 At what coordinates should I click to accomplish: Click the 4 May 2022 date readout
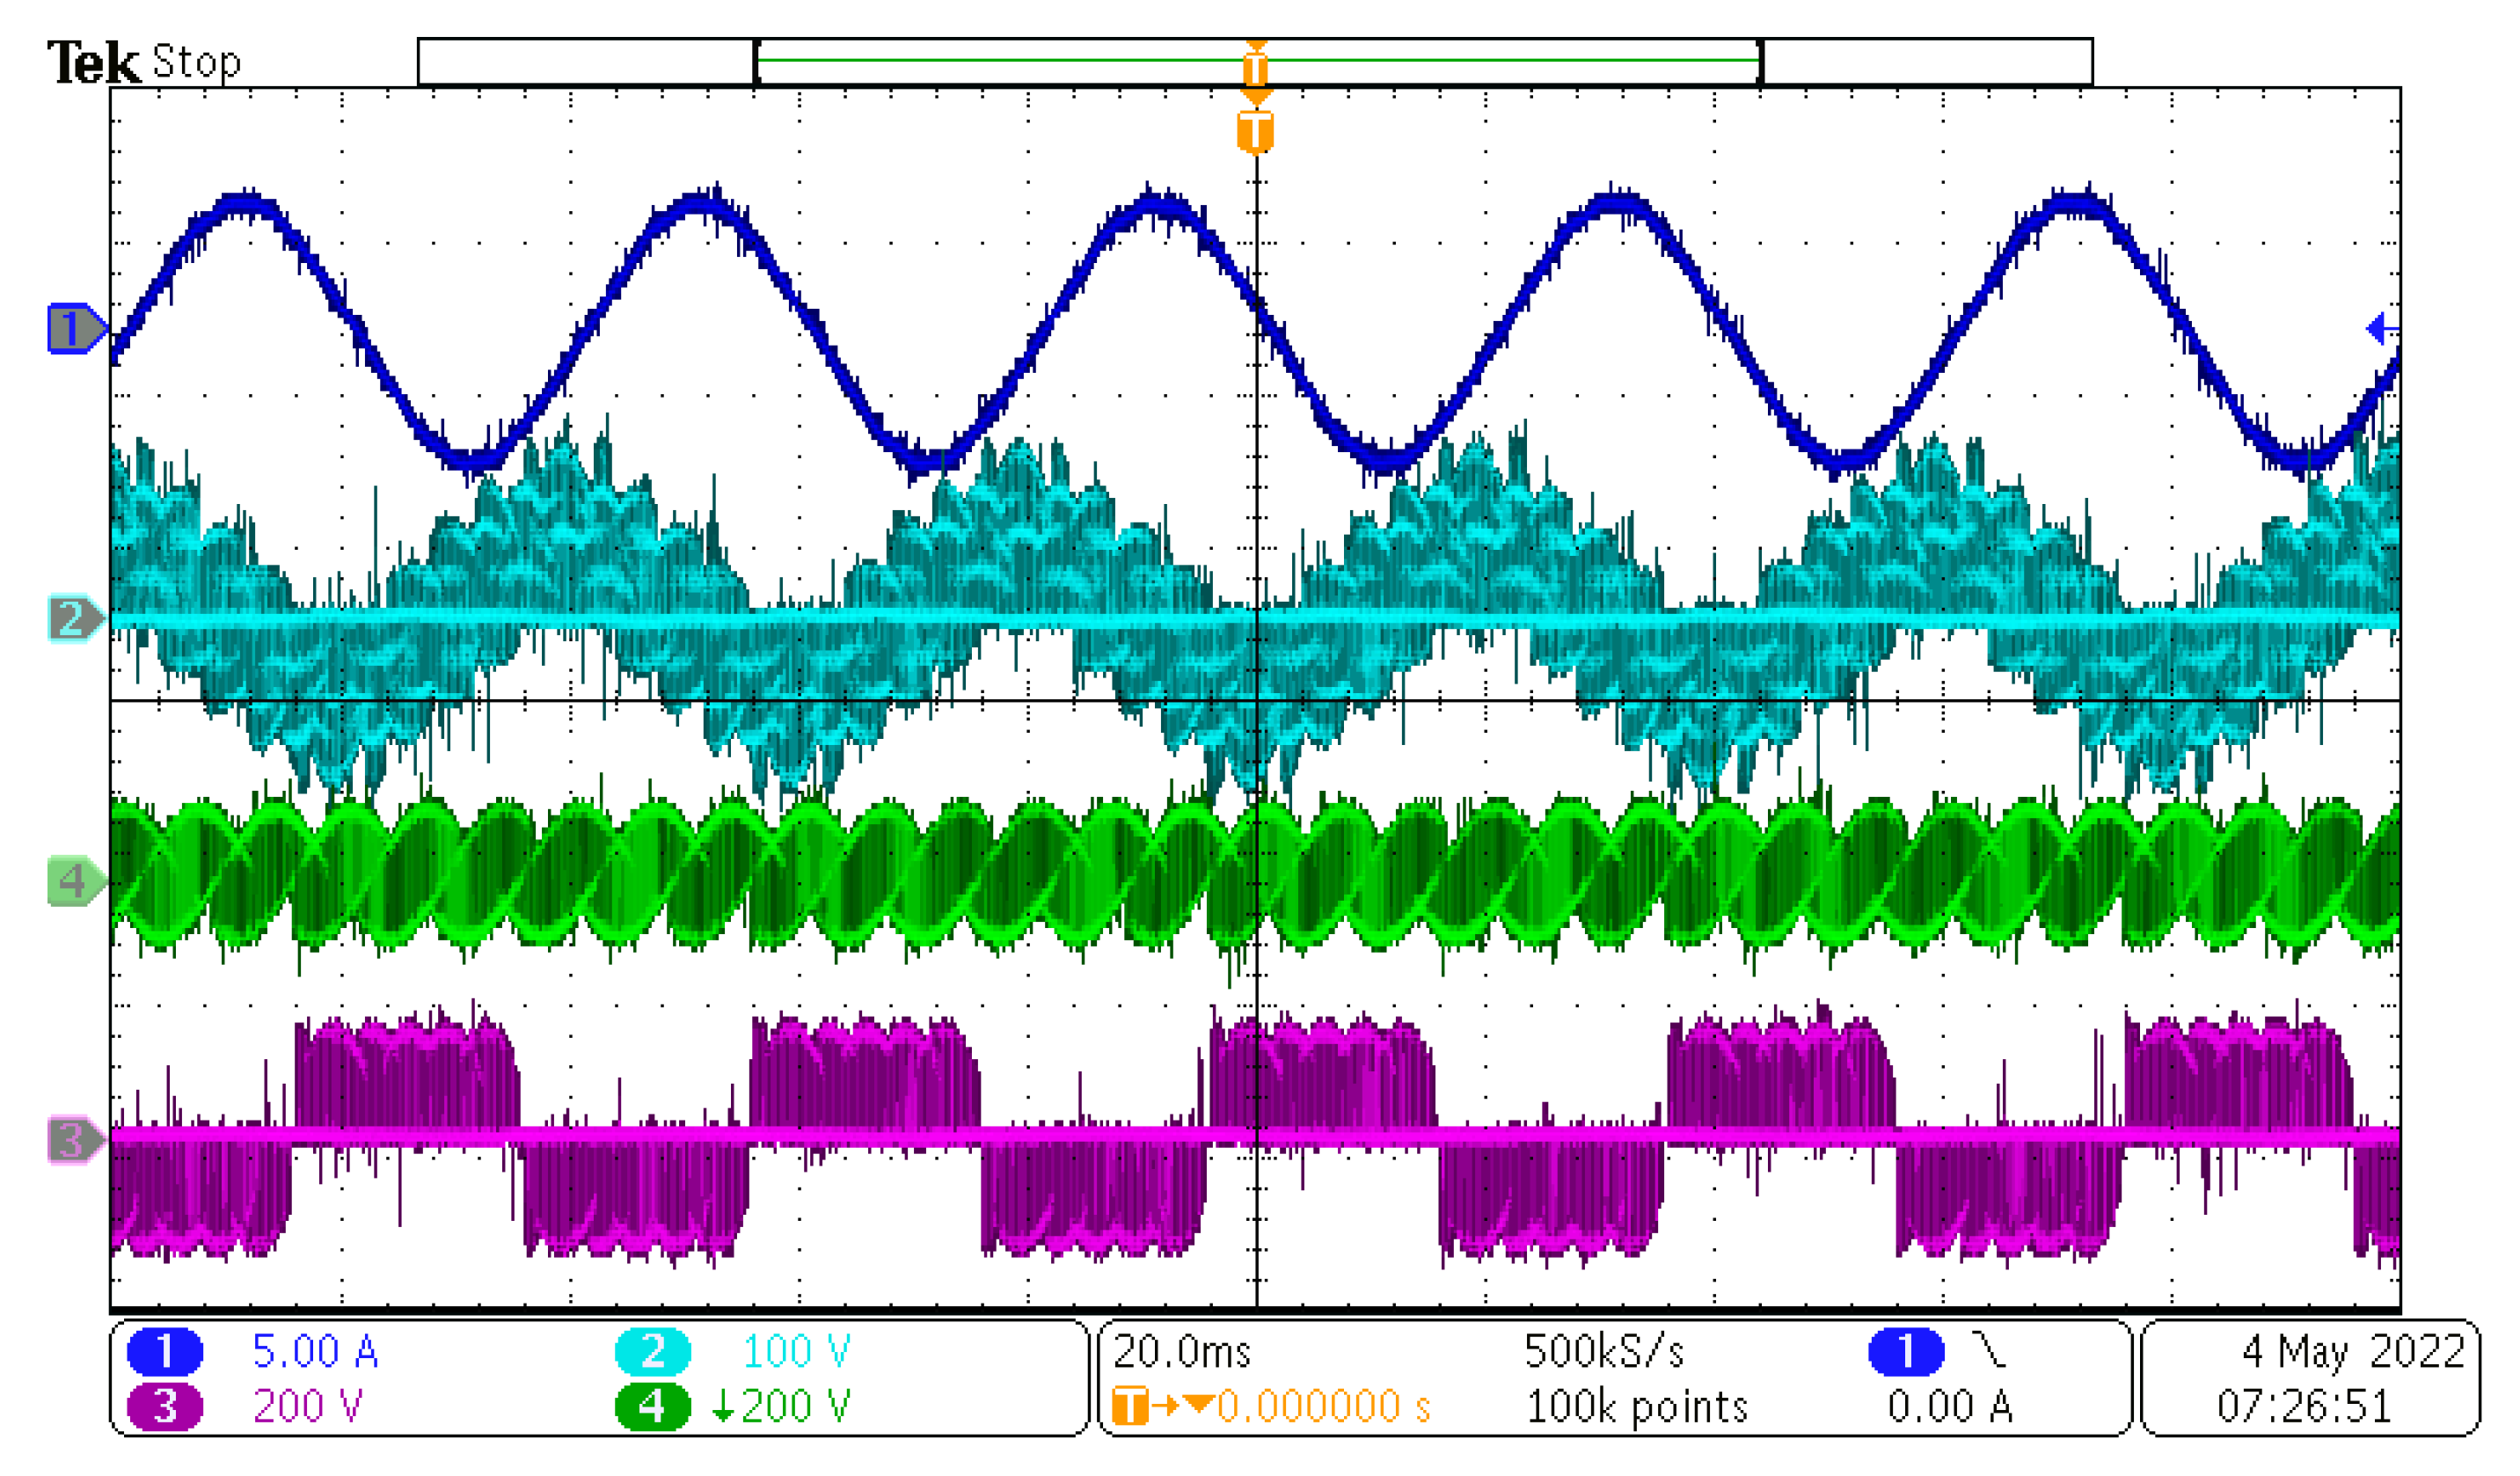click(2354, 1352)
